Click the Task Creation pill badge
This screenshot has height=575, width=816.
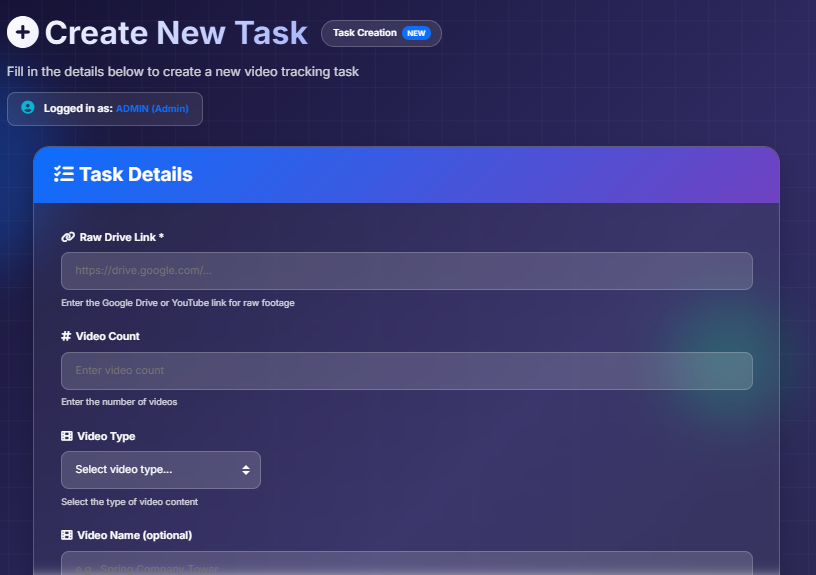click(x=381, y=33)
